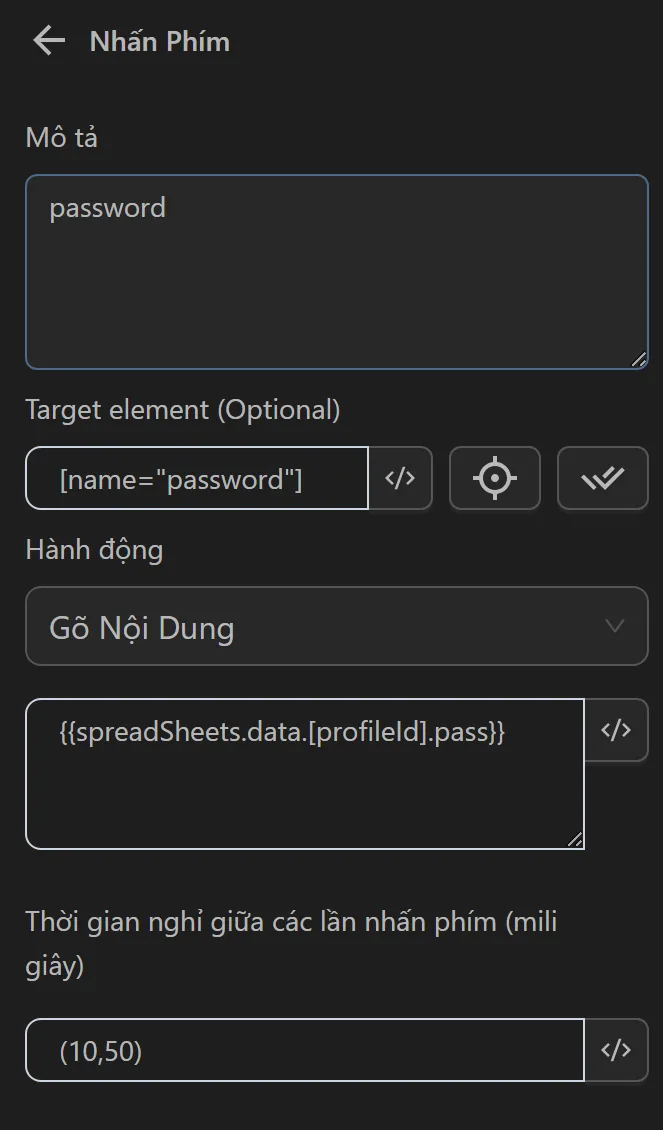The height and width of the screenshot is (1130, 663).
Task: Click the Nhấn Phím panel title
Action: pos(160,42)
